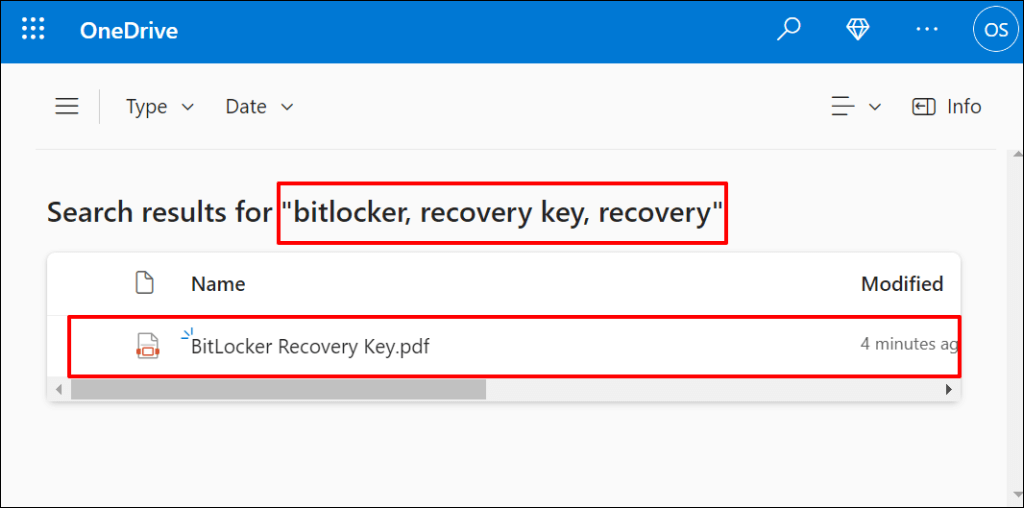The height and width of the screenshot is (508, 1024).
Task: Expand the Date filter dropdown
Action: [259, 107]
